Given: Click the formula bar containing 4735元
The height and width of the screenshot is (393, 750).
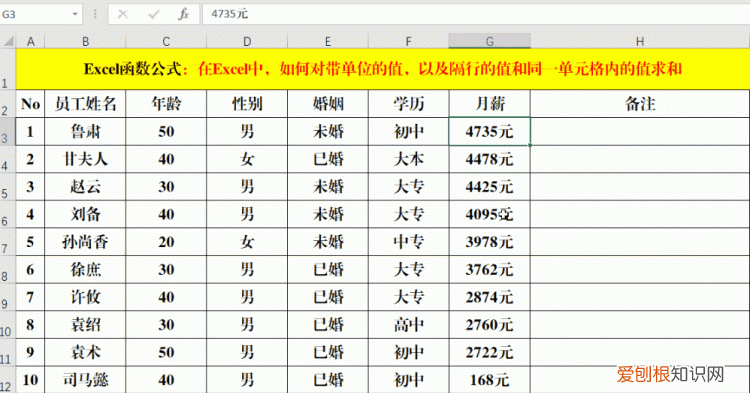Looking at the screenshot, I should [476, 14].
